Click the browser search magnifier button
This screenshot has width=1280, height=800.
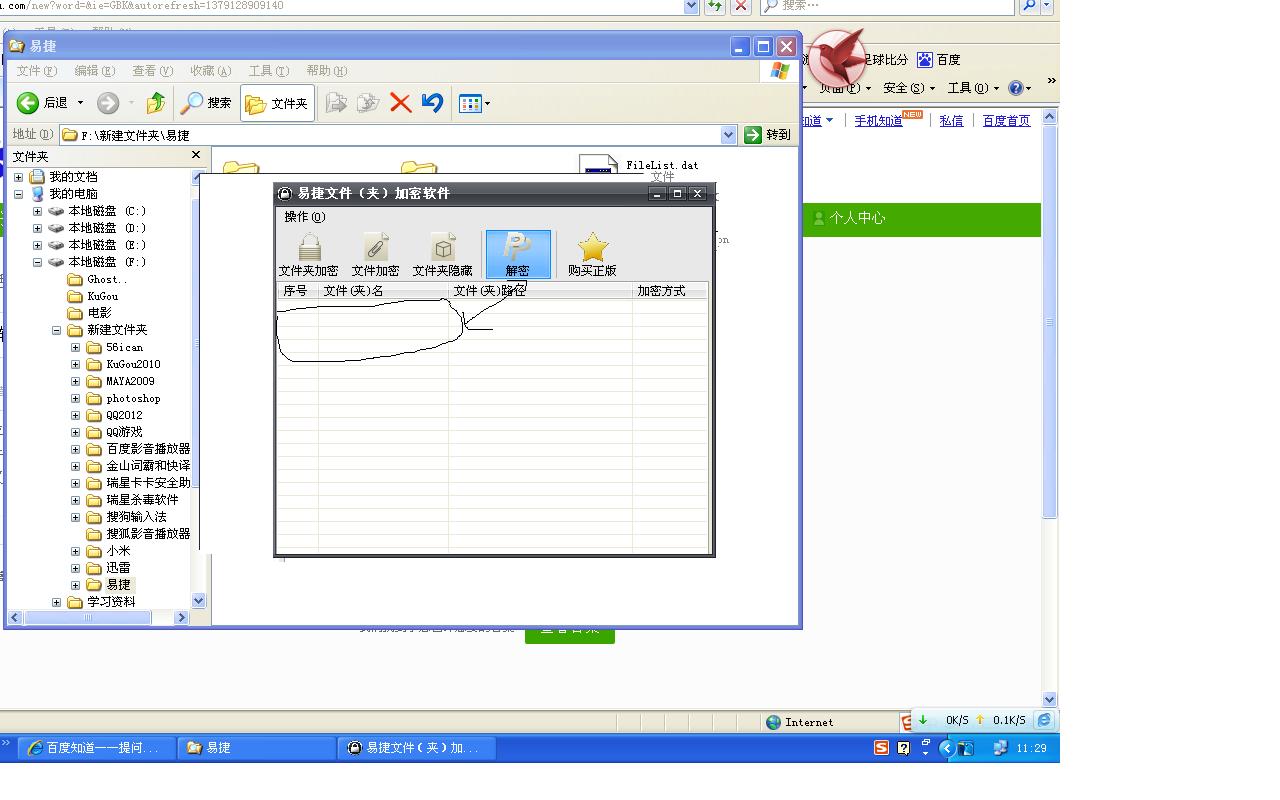point(1029,6)
